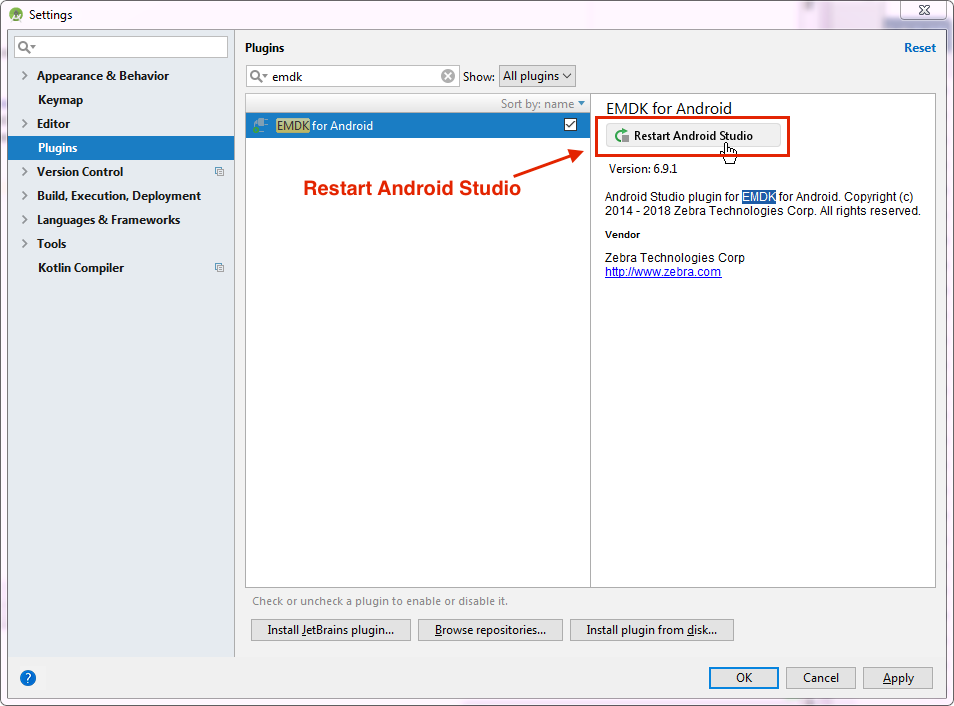This screenshot has width=954, height=706.
Task: Click the magnifier icon in plugin search field
Action: (259, 76)
